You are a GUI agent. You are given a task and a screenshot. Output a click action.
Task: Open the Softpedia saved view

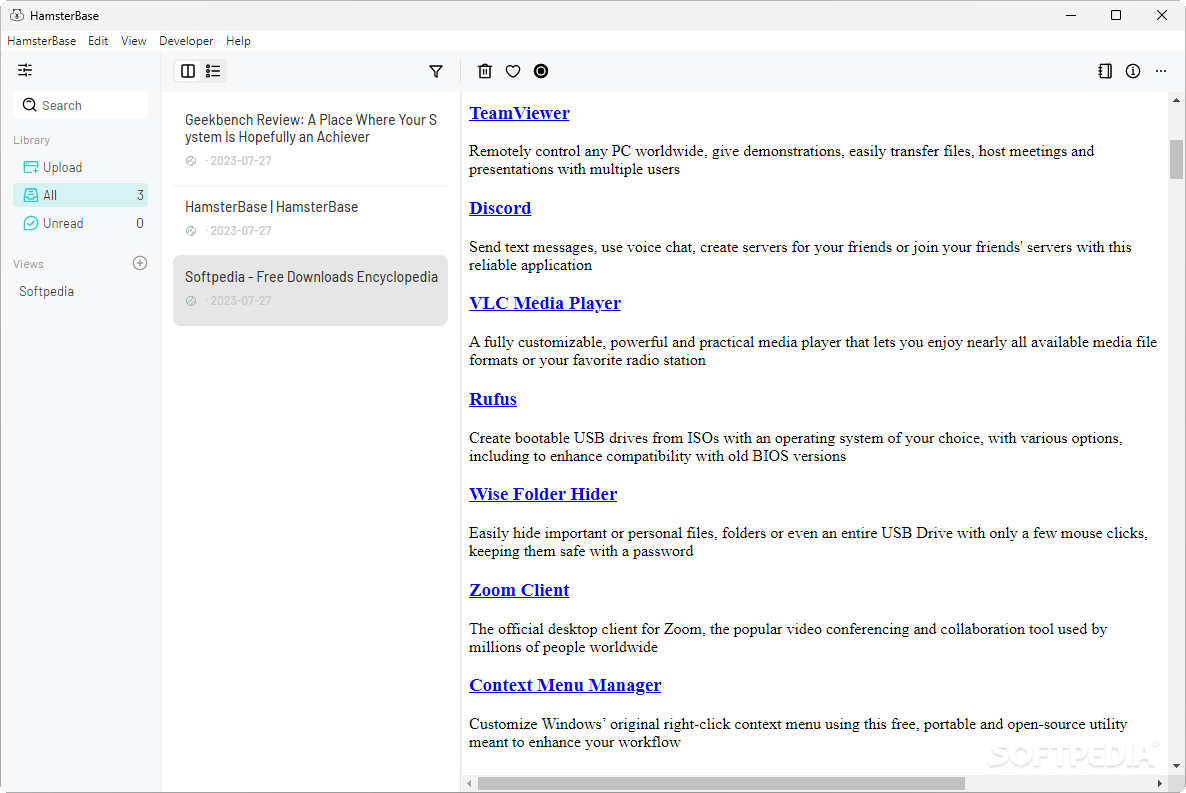(47, 291)
